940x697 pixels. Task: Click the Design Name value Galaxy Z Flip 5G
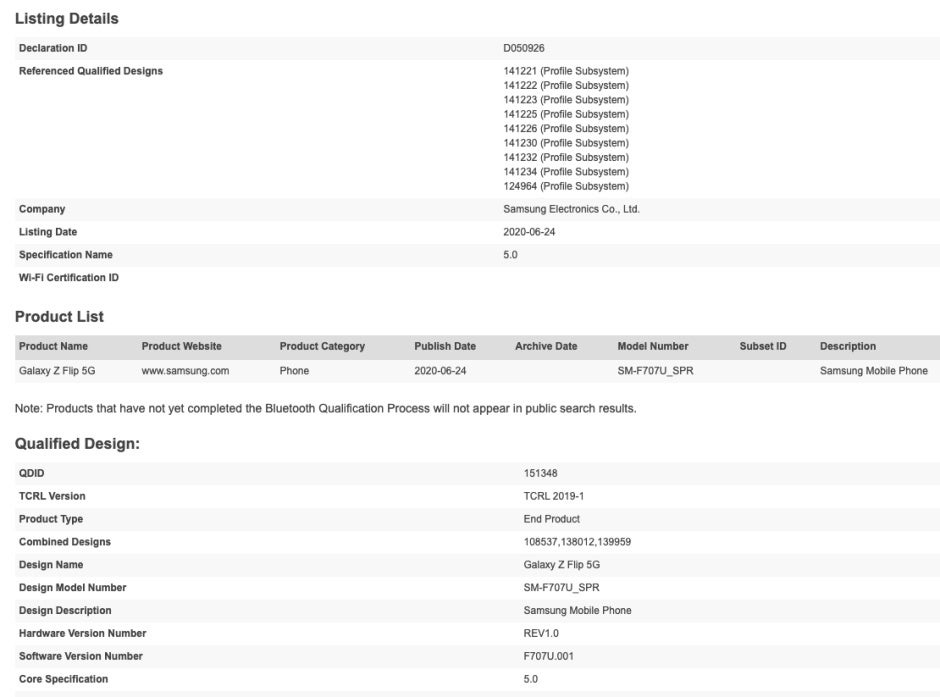point(561,565)
